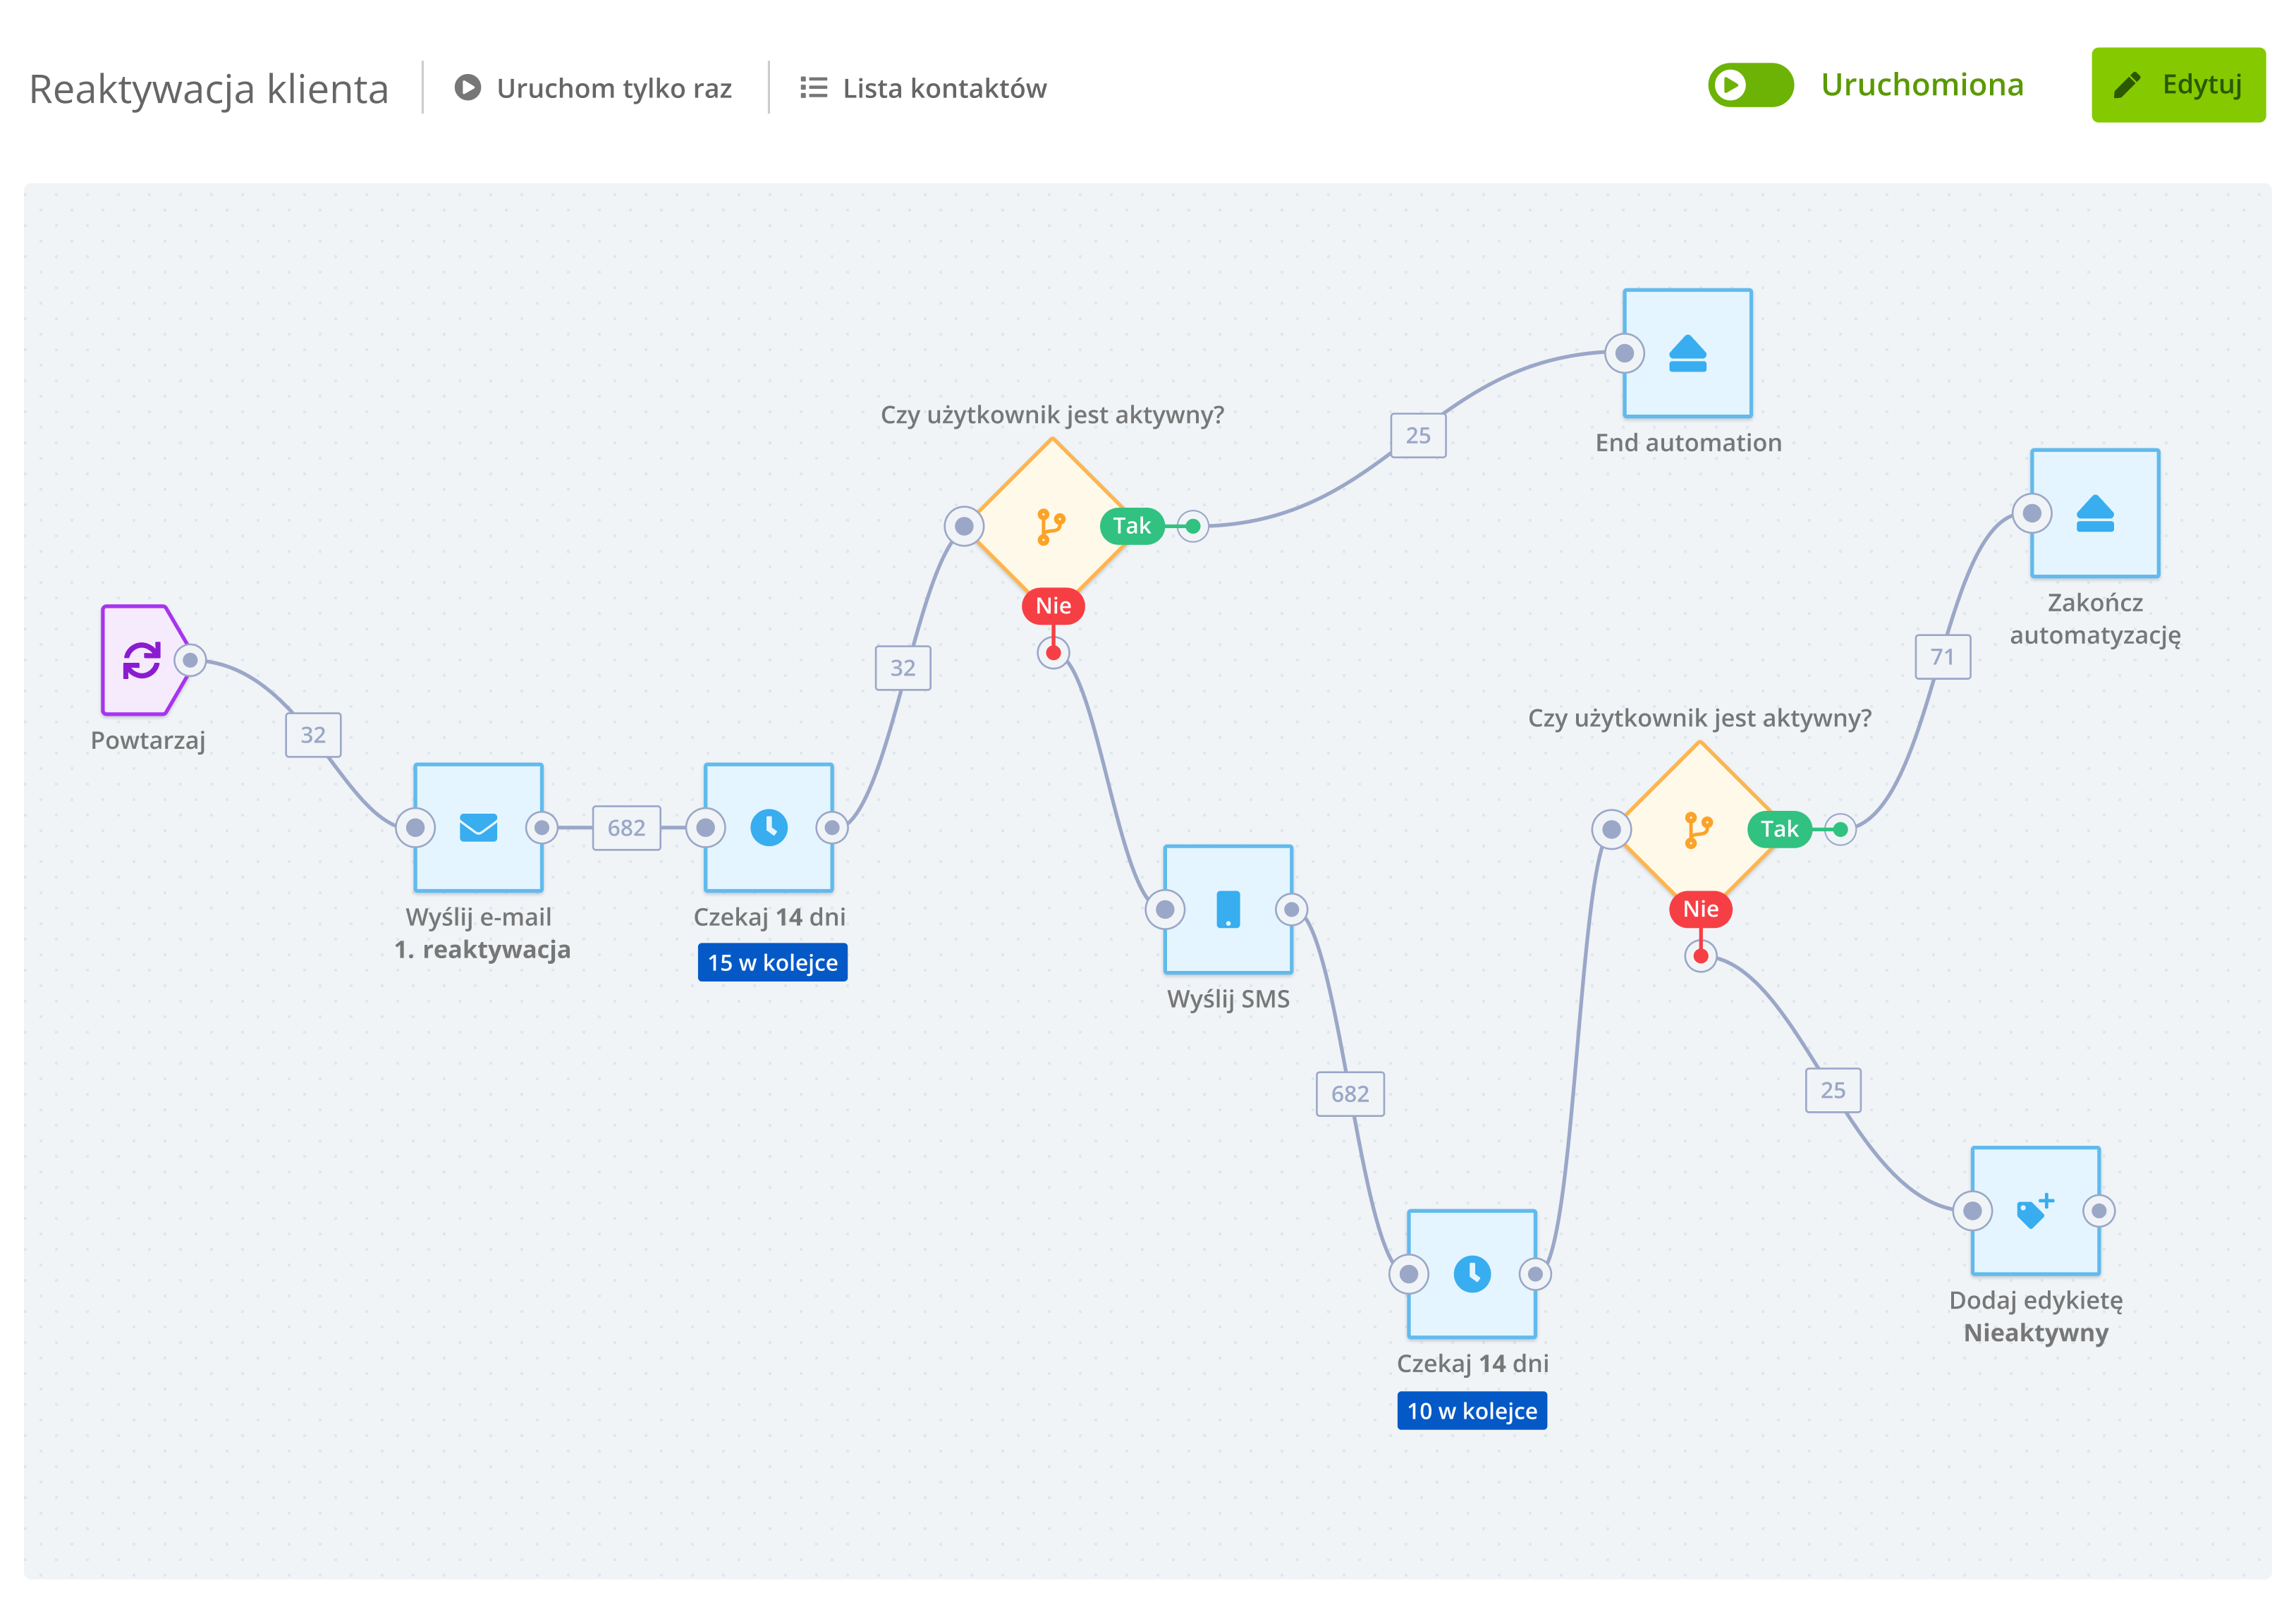Screen dimensions: 2296x1602
Task: Click the Reaktywacja klienta title
Action: pyautogui.click(x=208, y=89)
